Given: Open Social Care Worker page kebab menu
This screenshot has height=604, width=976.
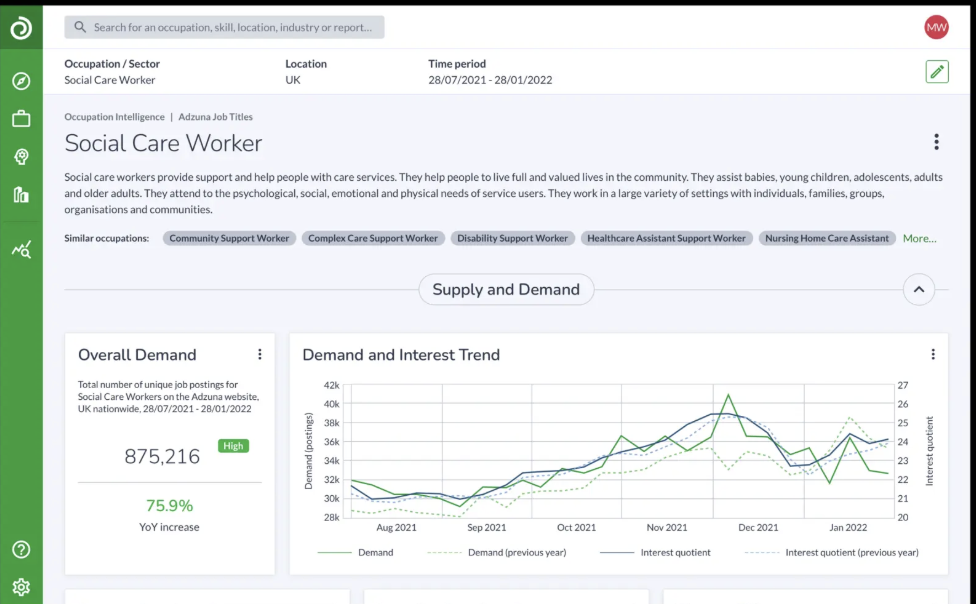Looking at the screenshot, I should [936, 142].
